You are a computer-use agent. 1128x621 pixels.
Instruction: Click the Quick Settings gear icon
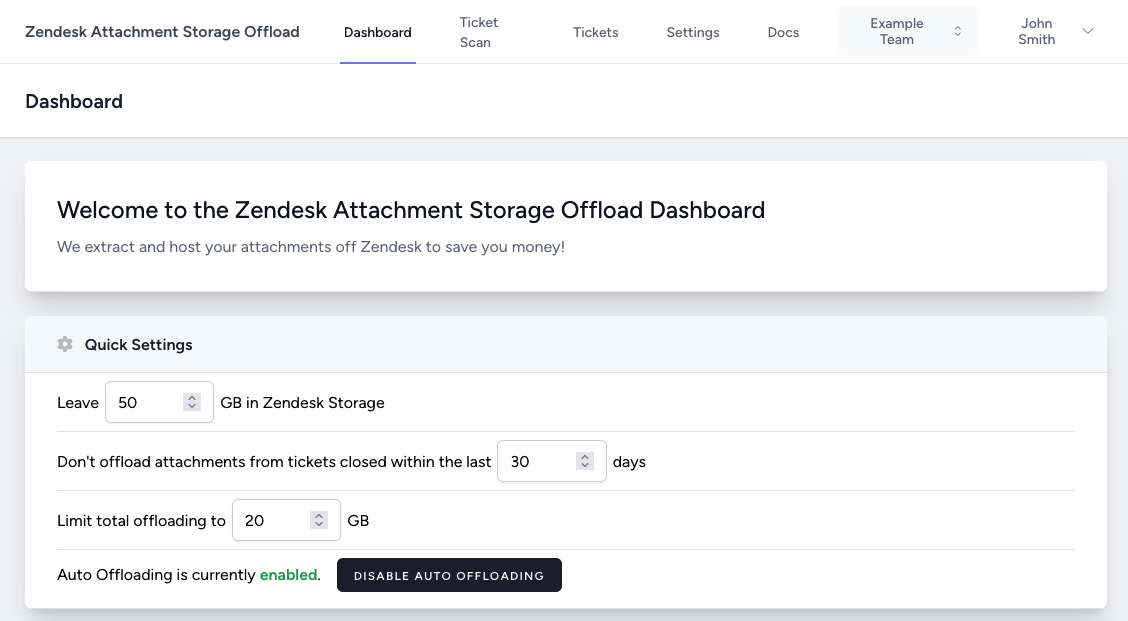(x=65, y=344)
